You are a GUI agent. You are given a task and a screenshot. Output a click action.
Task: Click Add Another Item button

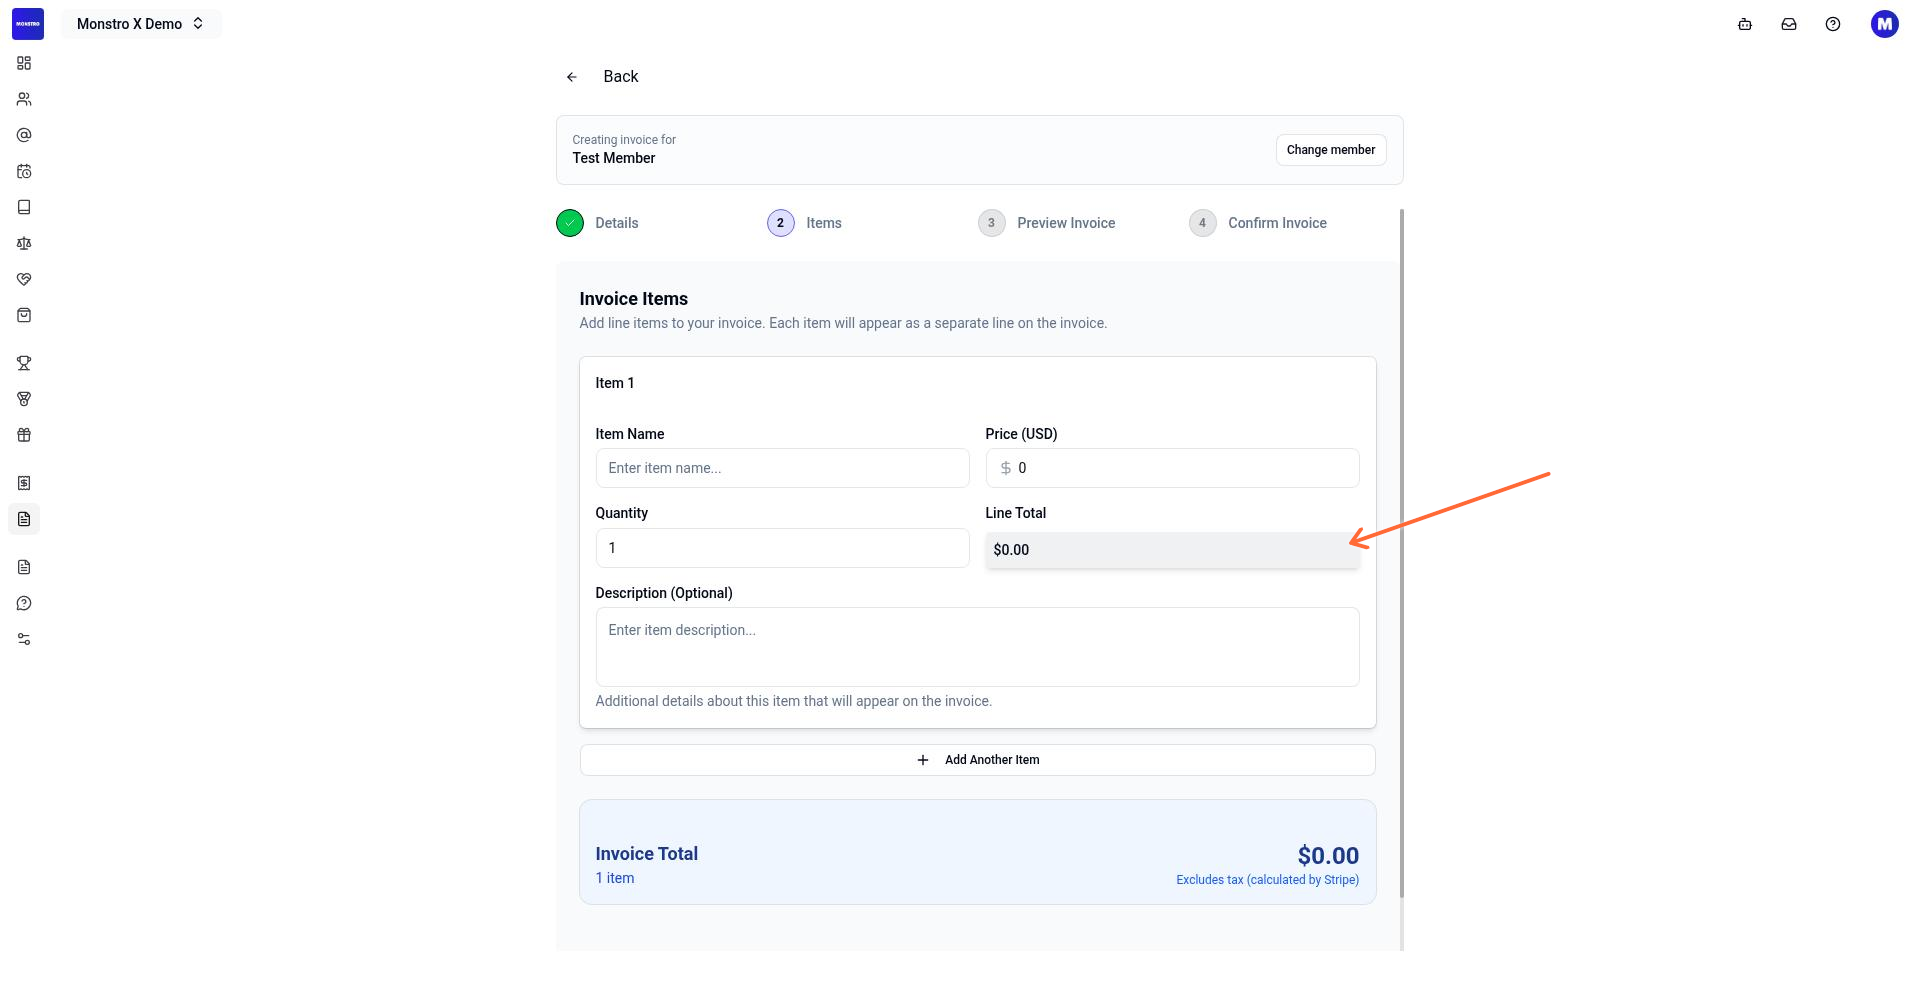[978, 760]
